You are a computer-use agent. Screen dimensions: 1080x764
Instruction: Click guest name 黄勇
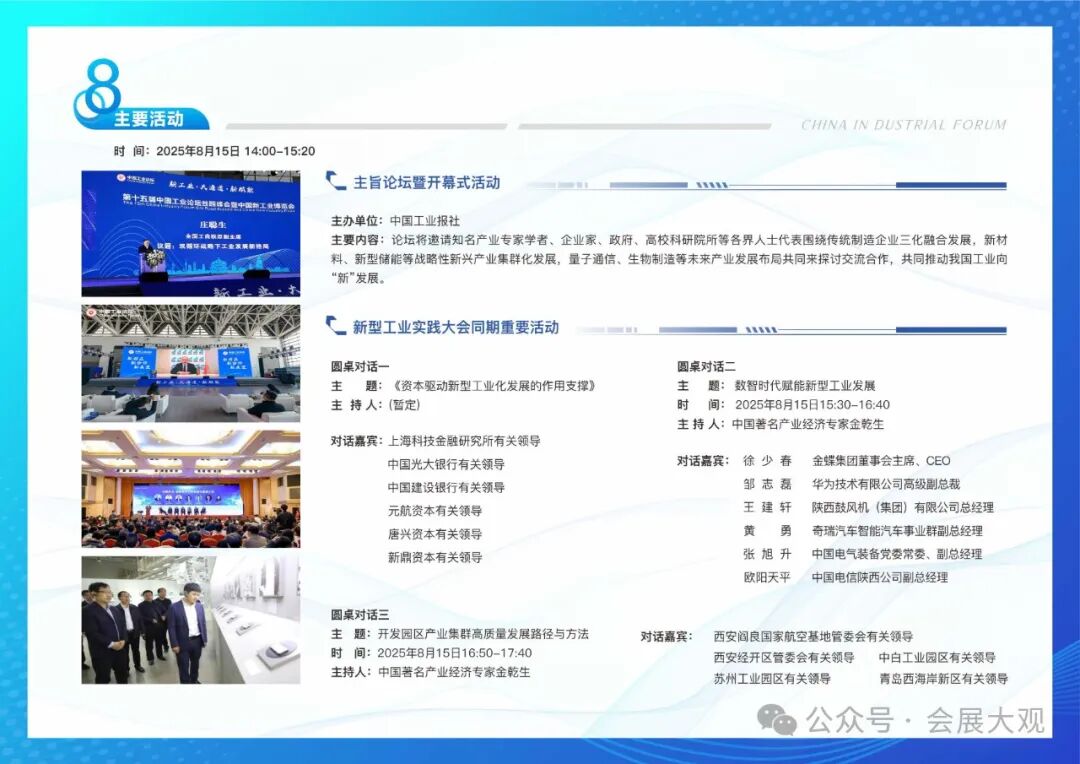point(767,531)
